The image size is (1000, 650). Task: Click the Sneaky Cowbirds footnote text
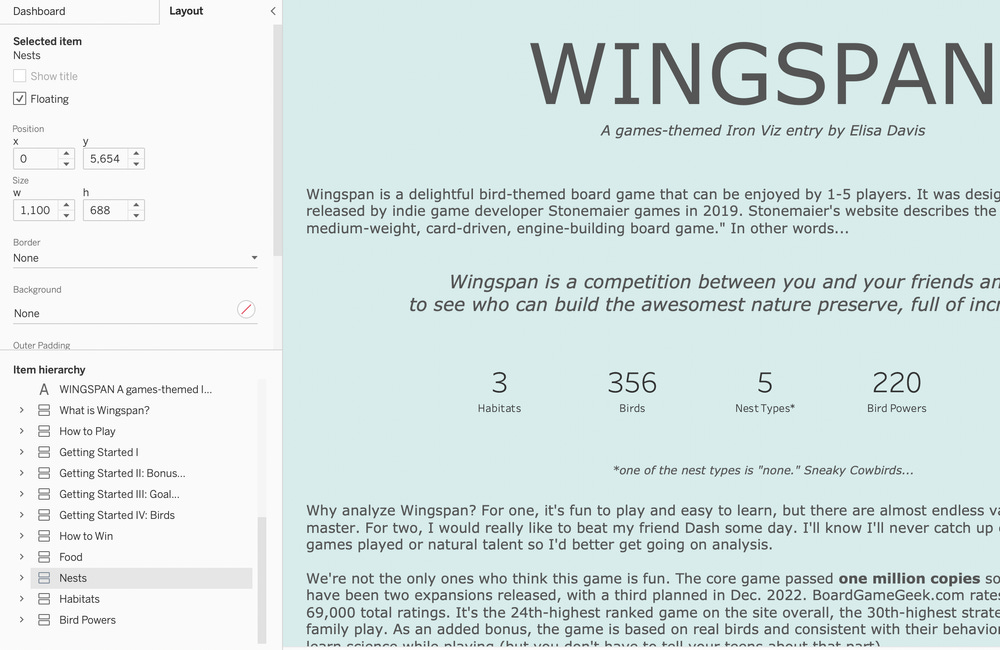(x=763, y=471)
